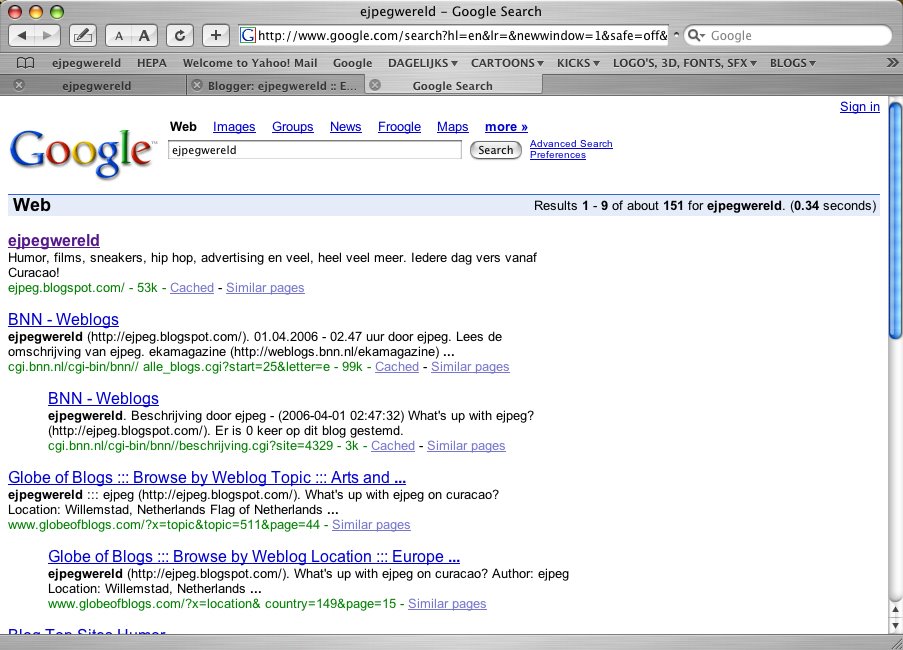Expand the CARTOONS bookmarks folder
The height and width of the screenshot is (650, 903).
click(x=507, y=63)
